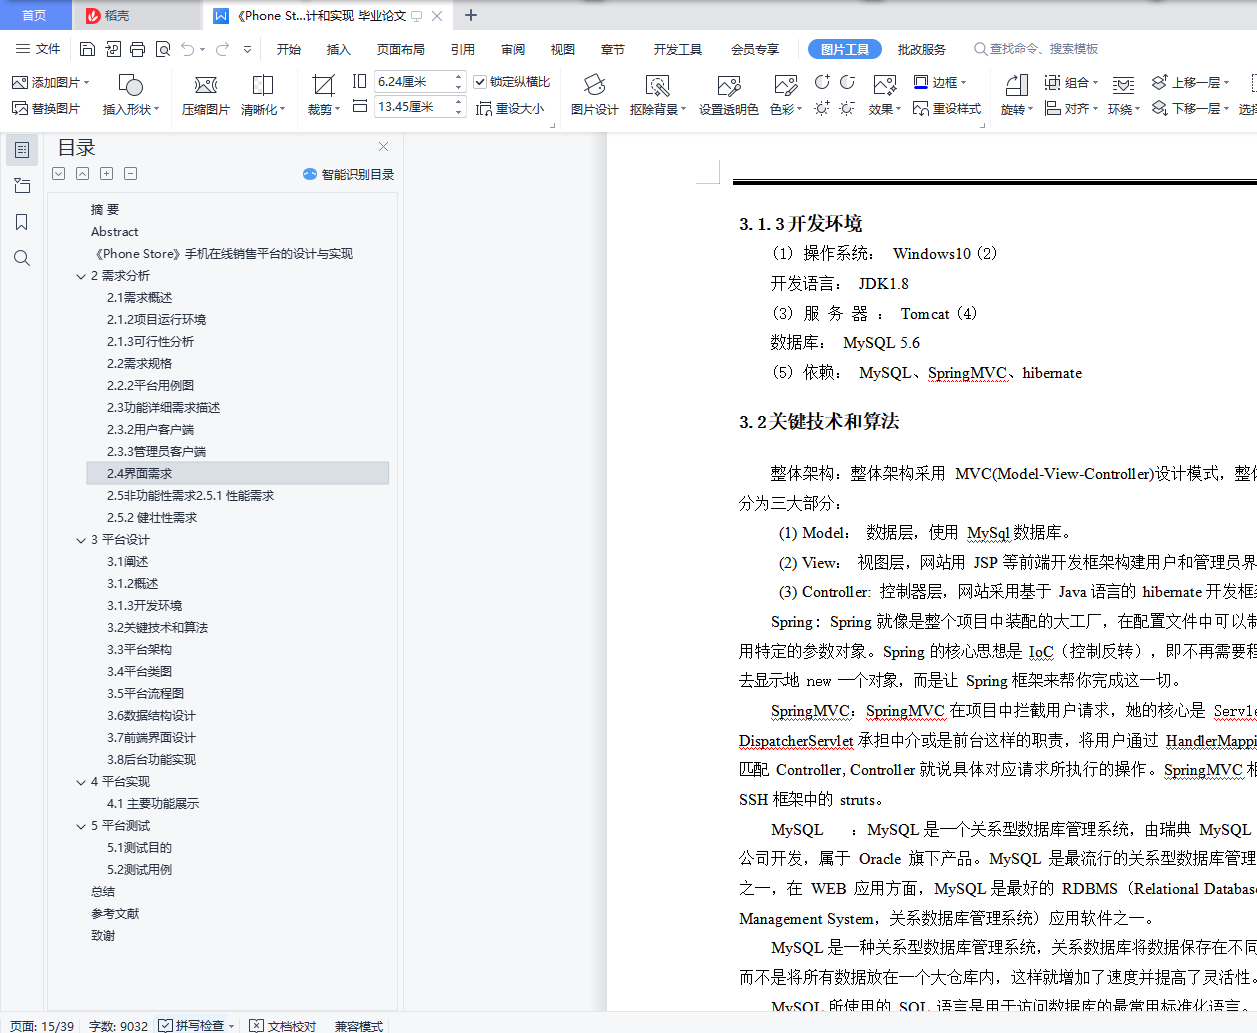Close the 目录 outline panel

(383, 147)
